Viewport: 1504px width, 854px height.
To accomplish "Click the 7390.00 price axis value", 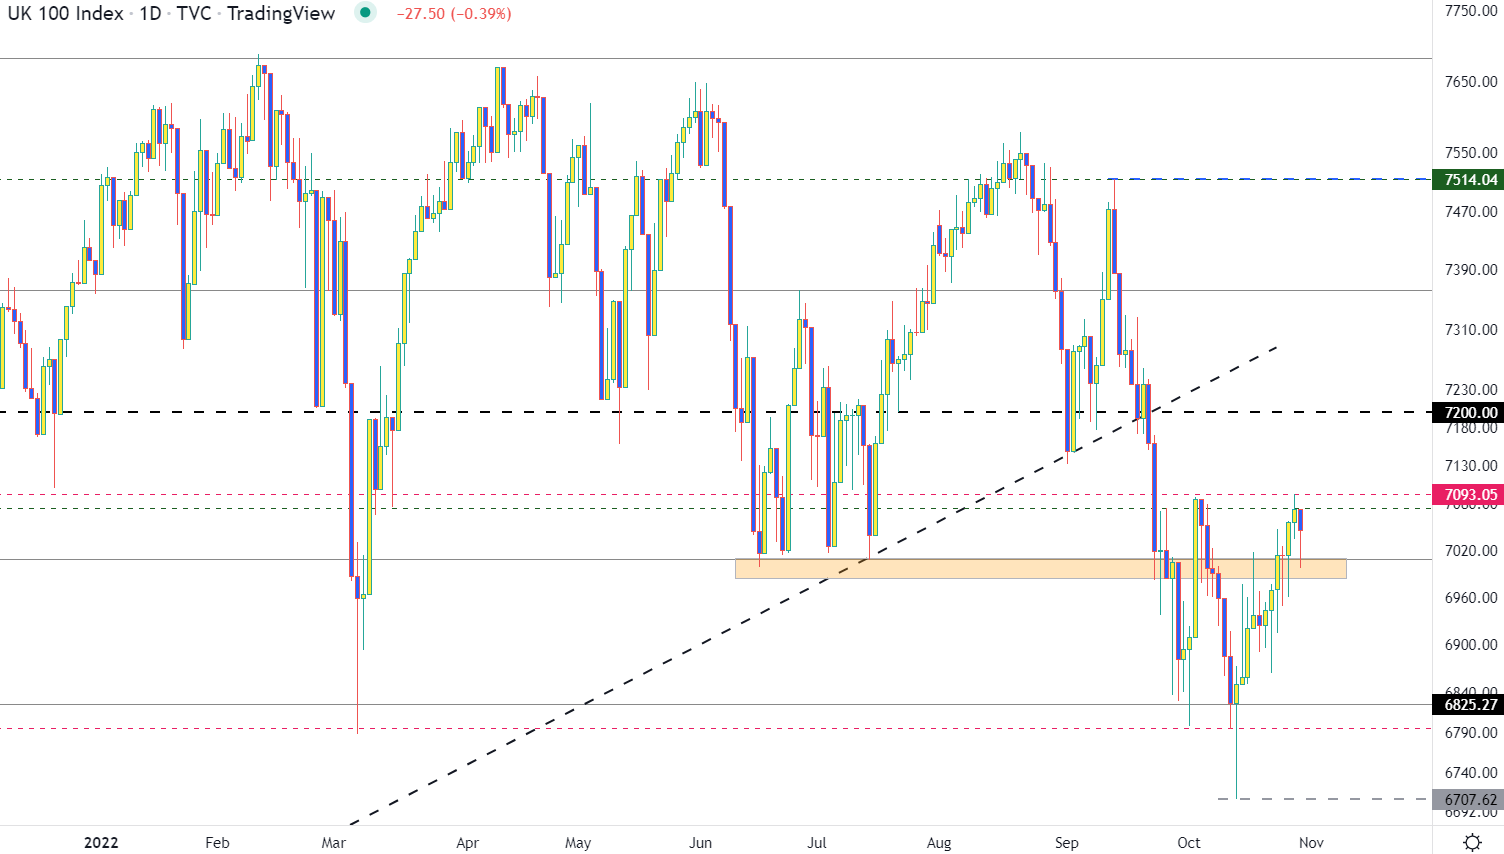I will [x=1471, y=270].
